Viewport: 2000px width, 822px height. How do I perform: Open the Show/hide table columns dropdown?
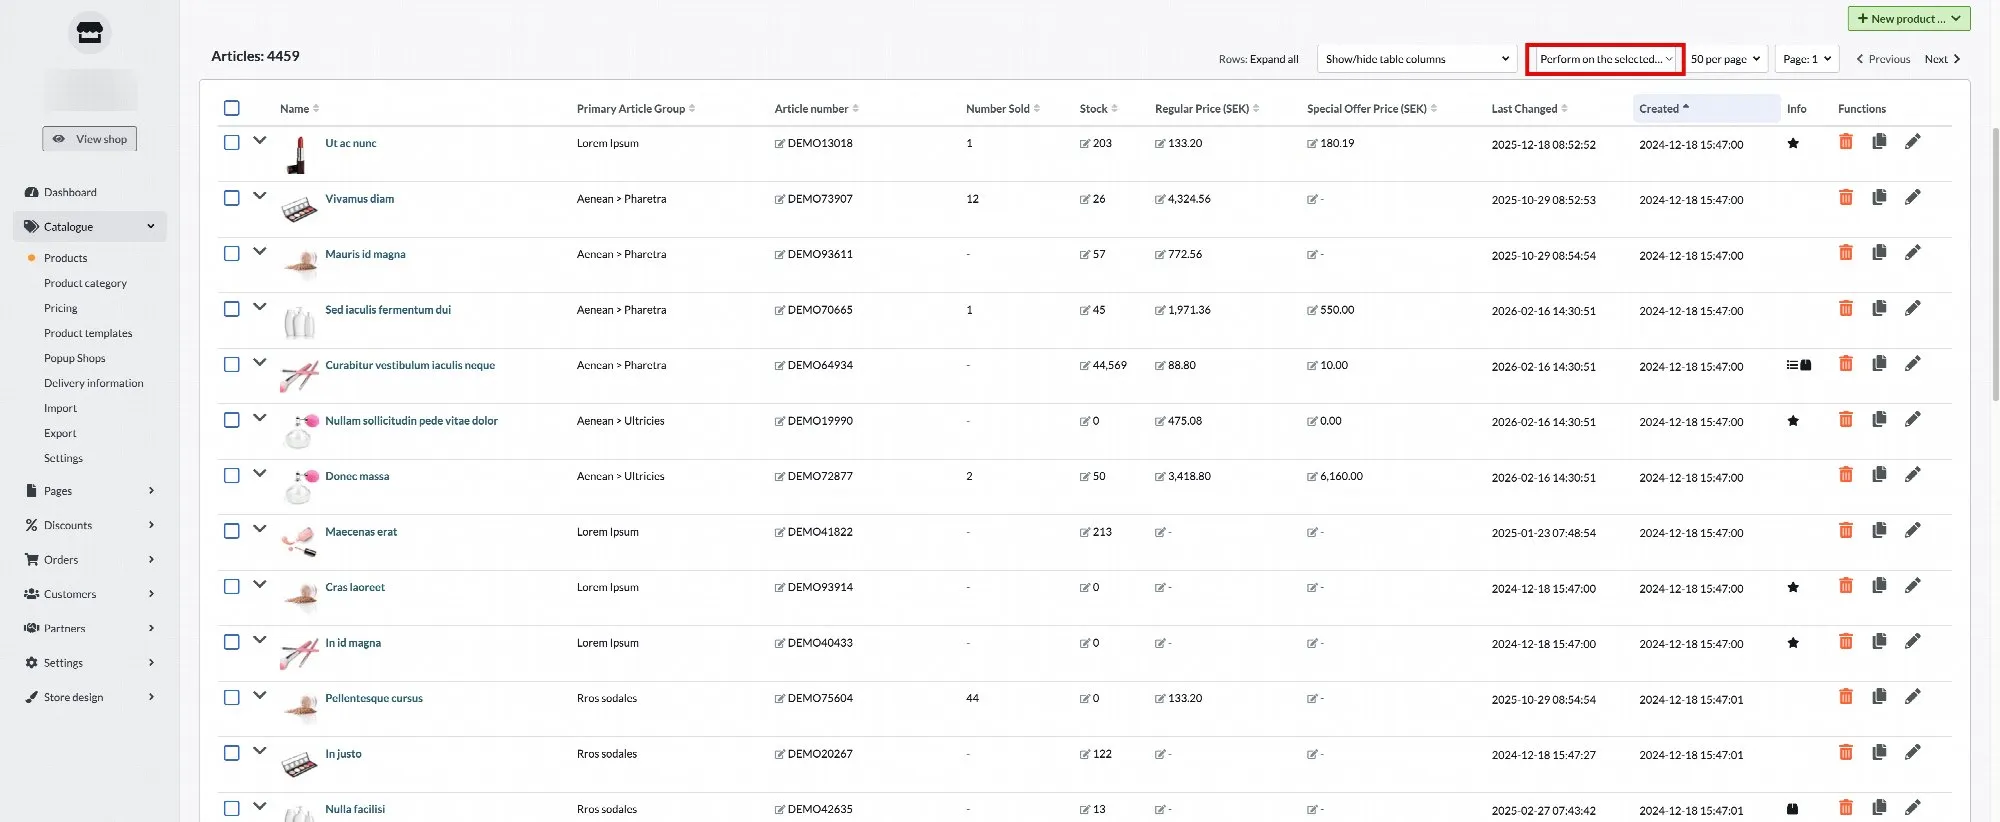click(1417, 59)
